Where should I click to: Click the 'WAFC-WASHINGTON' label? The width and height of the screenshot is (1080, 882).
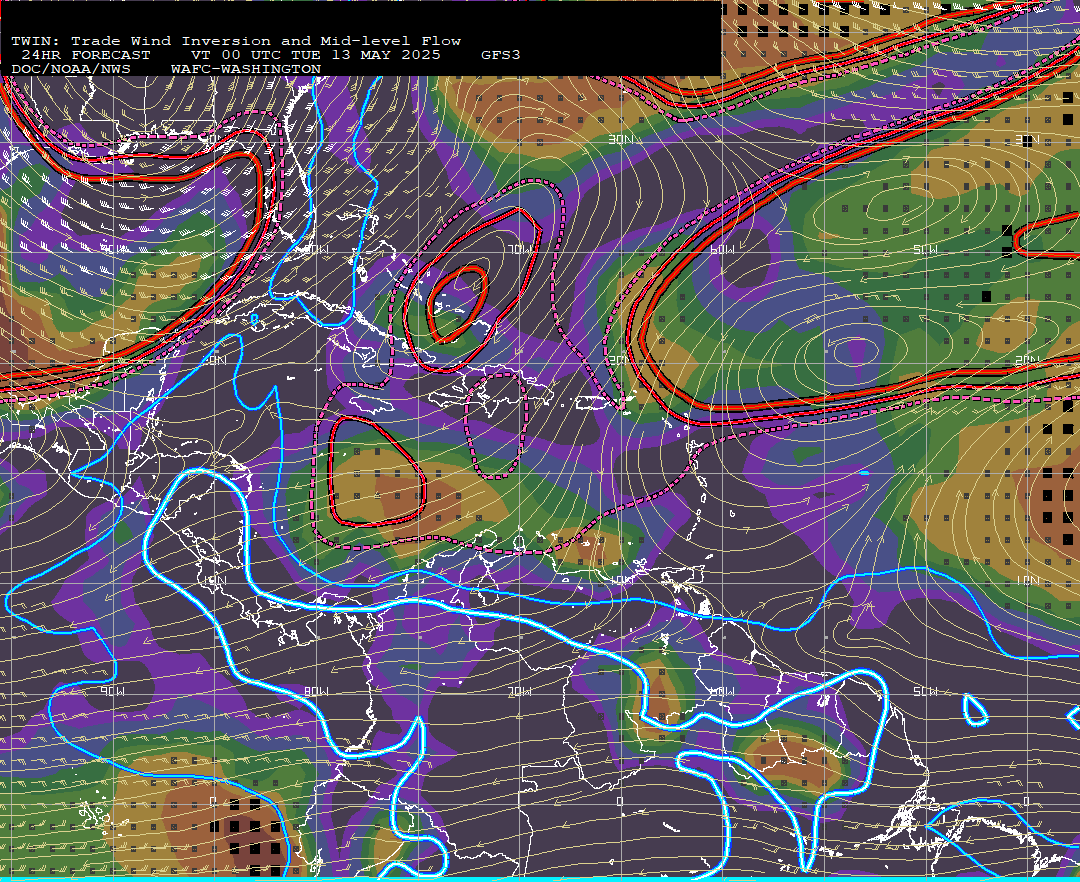coord(245,70)
